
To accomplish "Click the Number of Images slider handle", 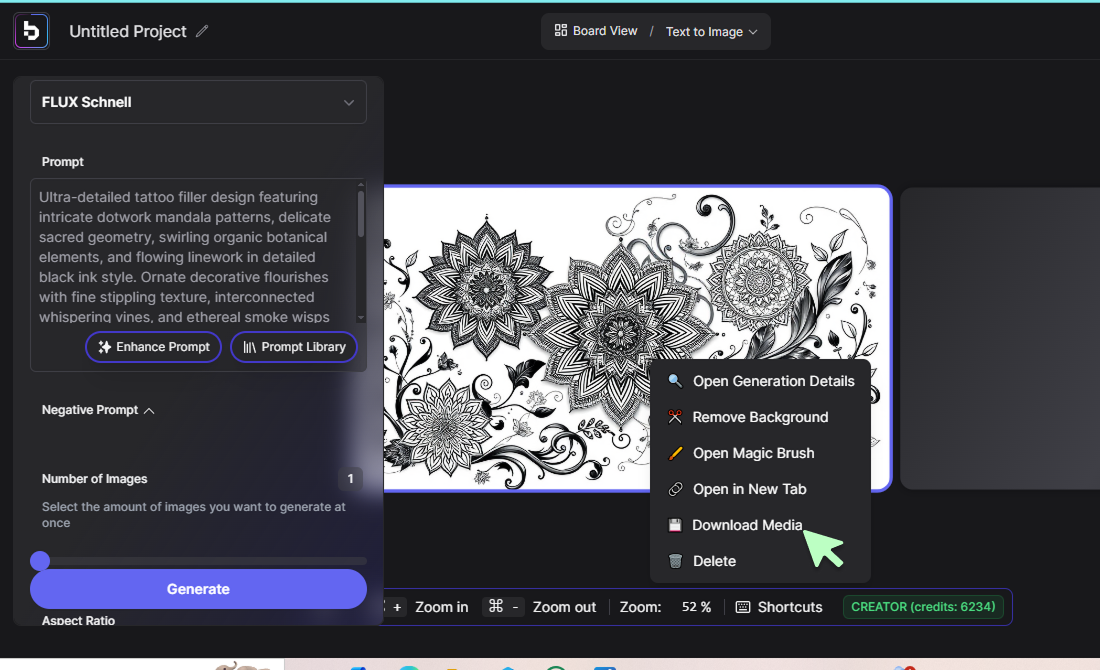I will tap(40, 561).
